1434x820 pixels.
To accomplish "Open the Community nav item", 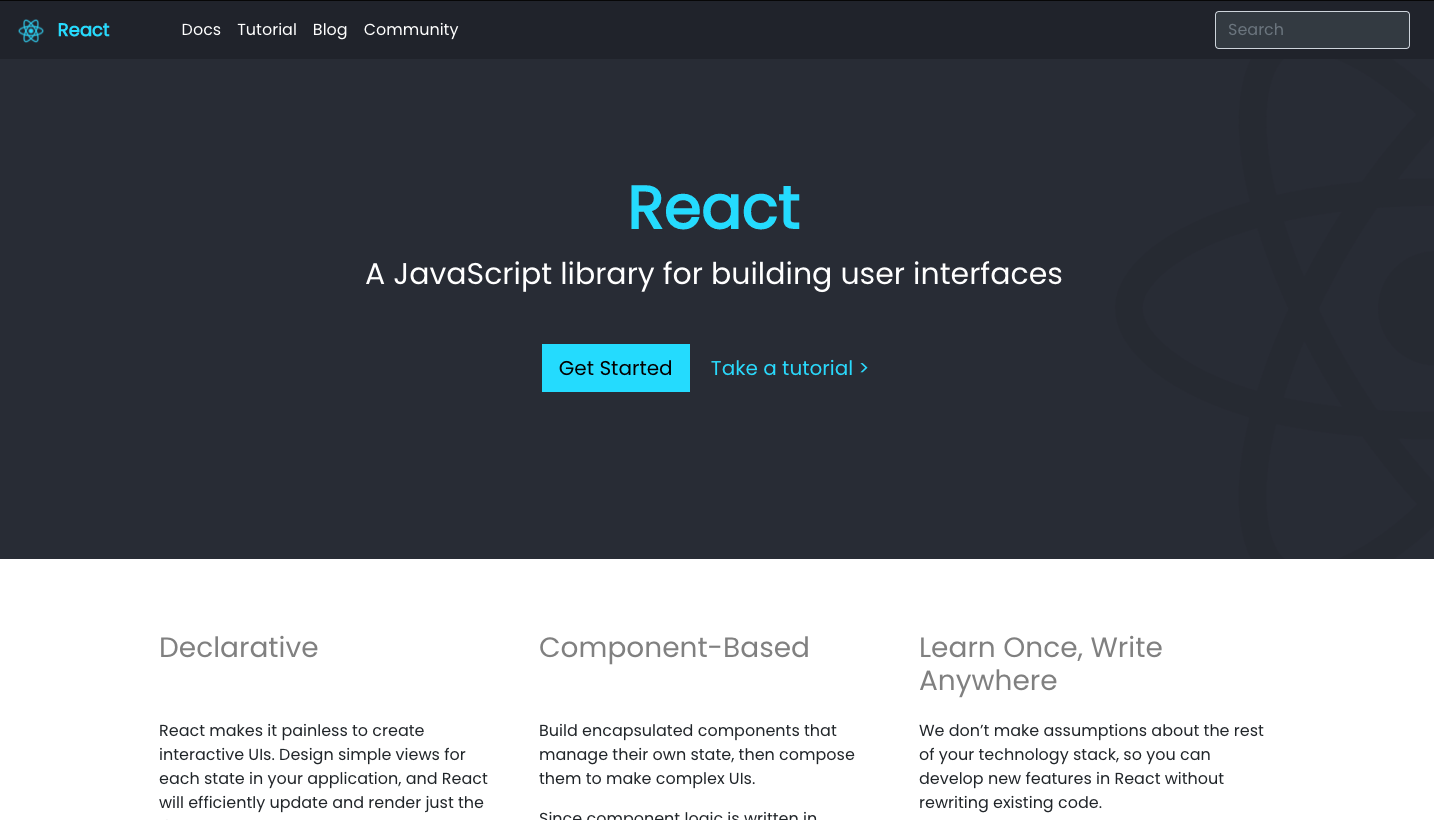I will [411, 30].
